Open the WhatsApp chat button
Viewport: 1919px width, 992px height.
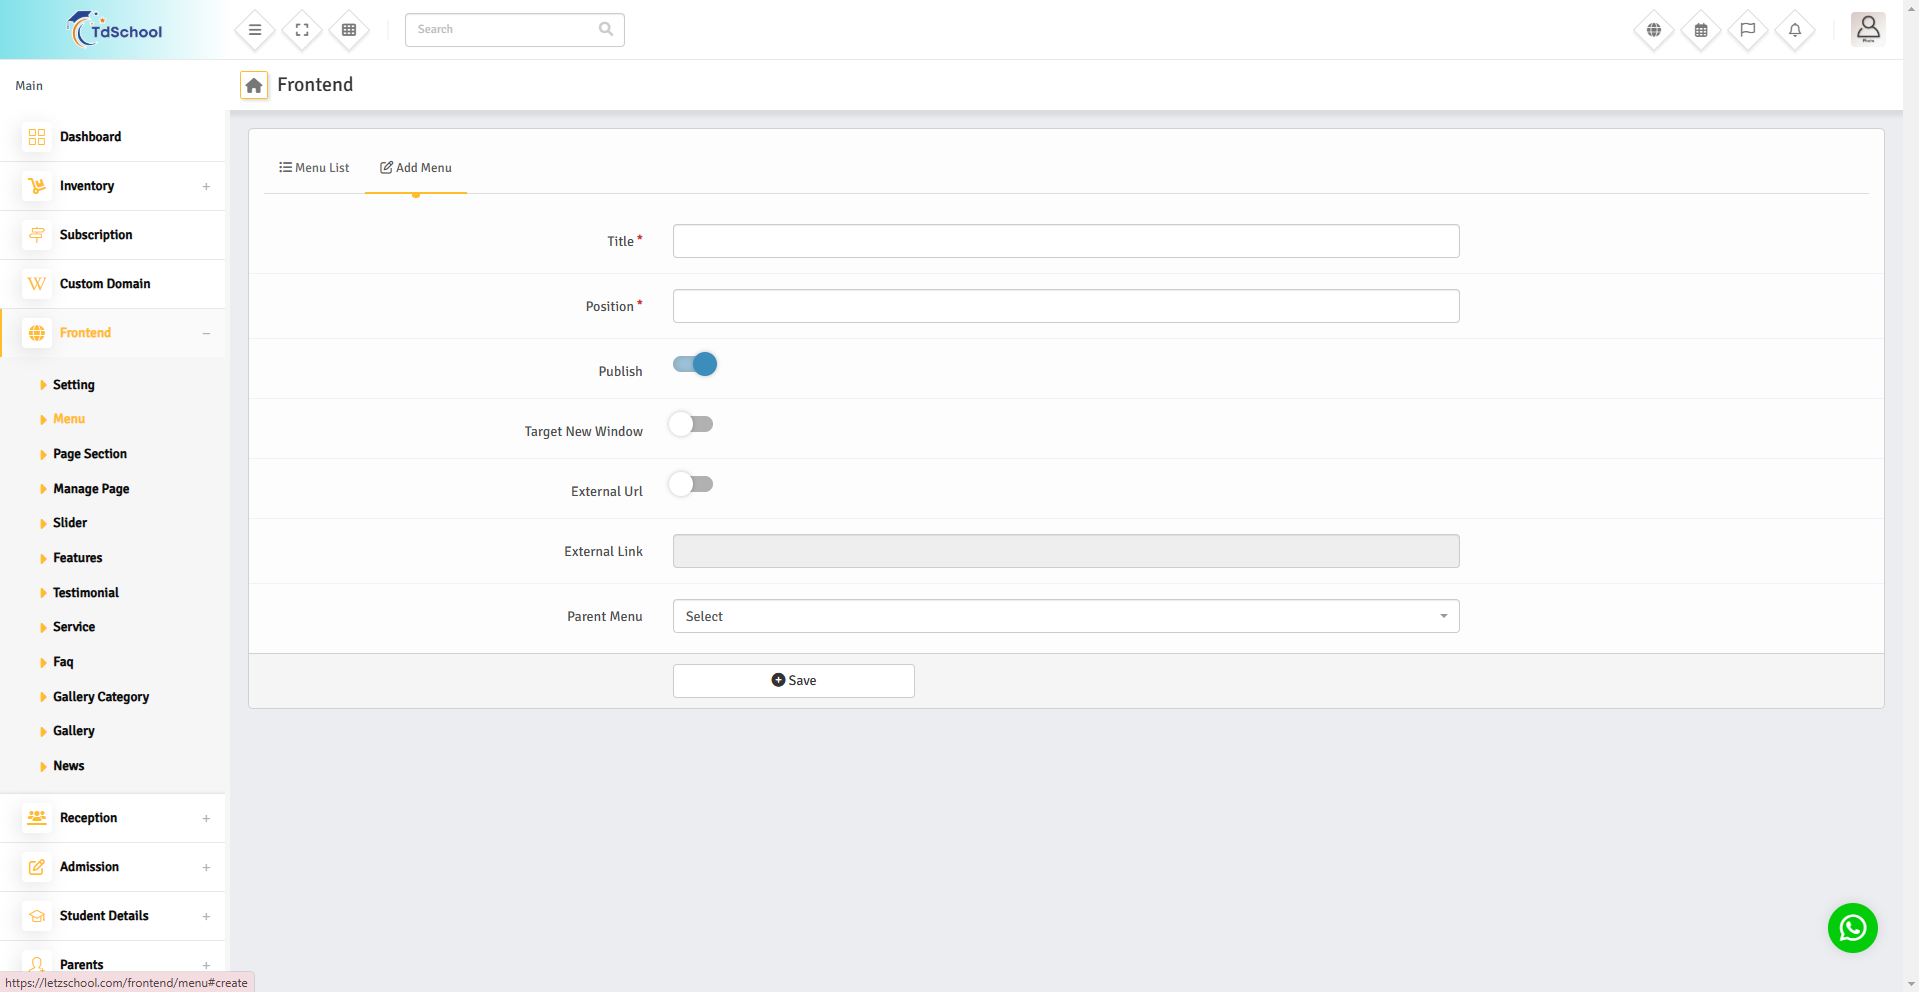[1852, 928]
